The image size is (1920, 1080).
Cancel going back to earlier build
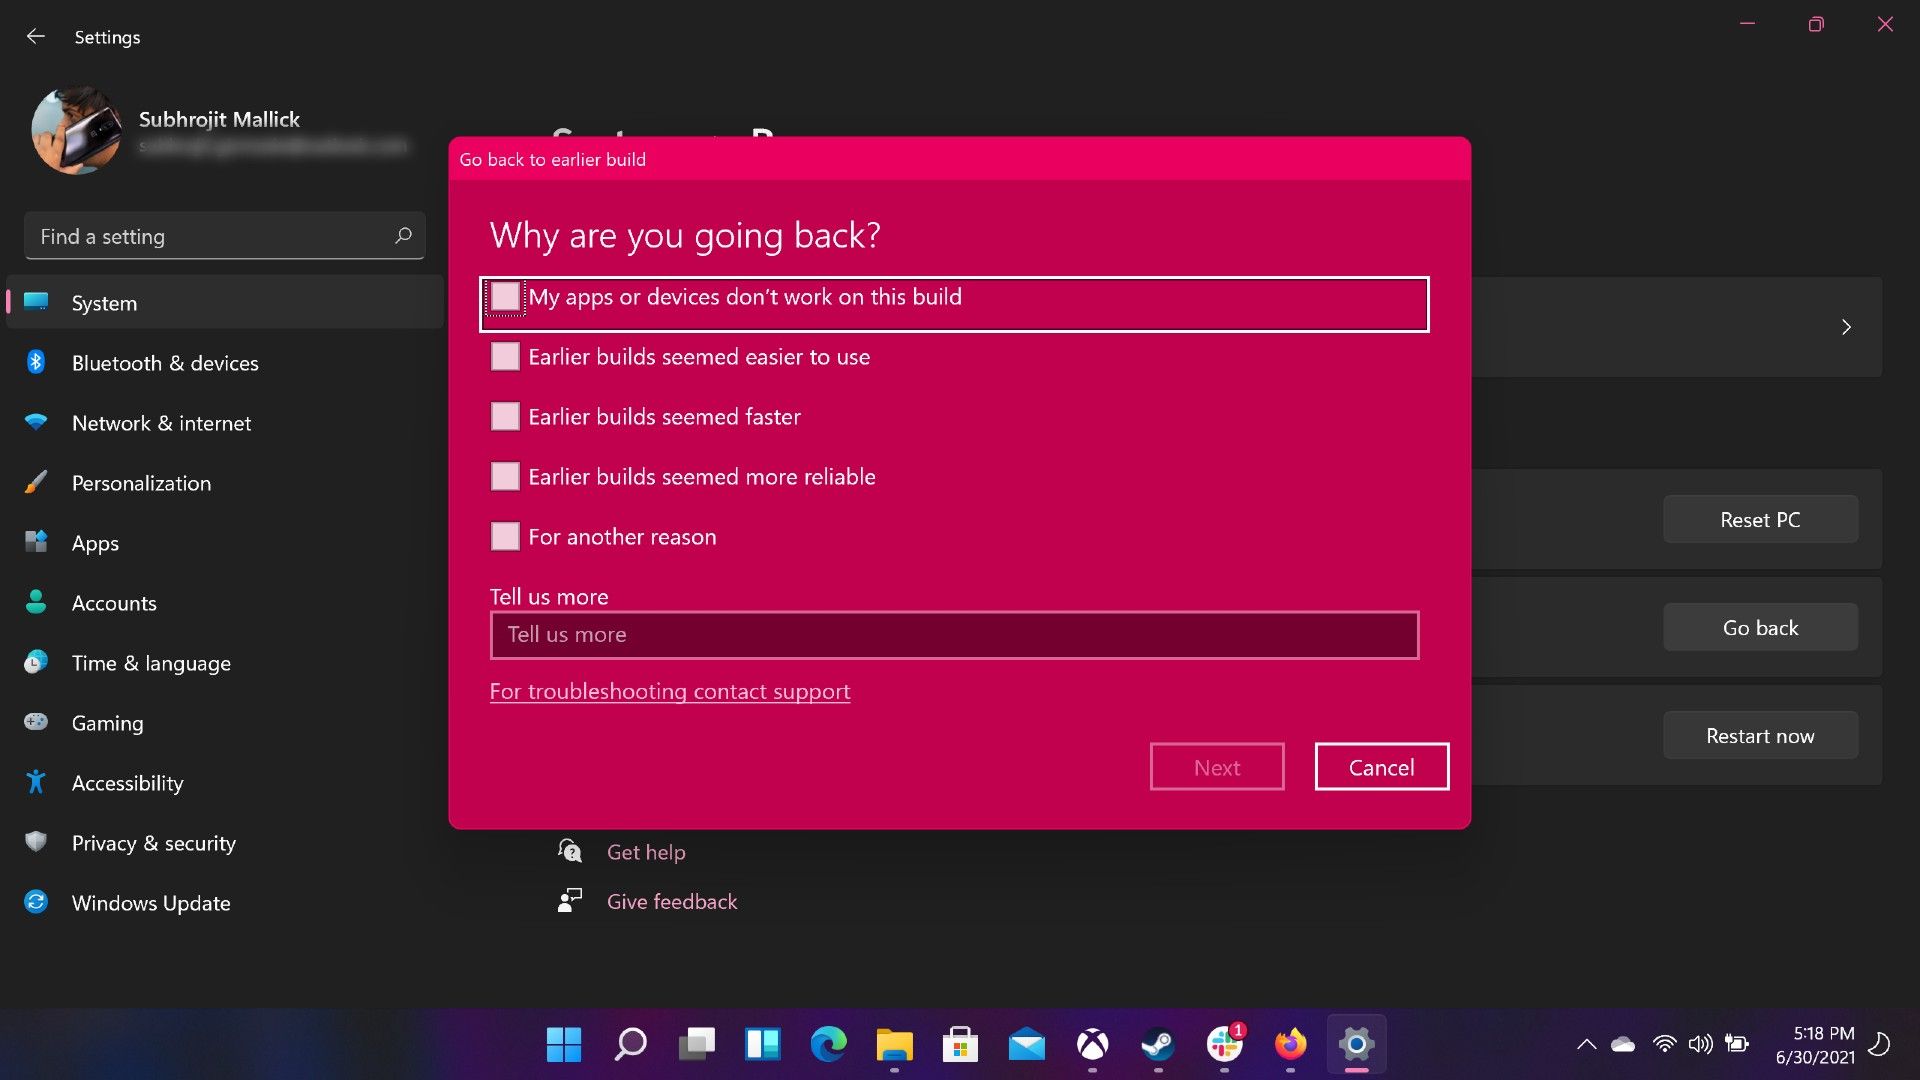point(1379,766)
